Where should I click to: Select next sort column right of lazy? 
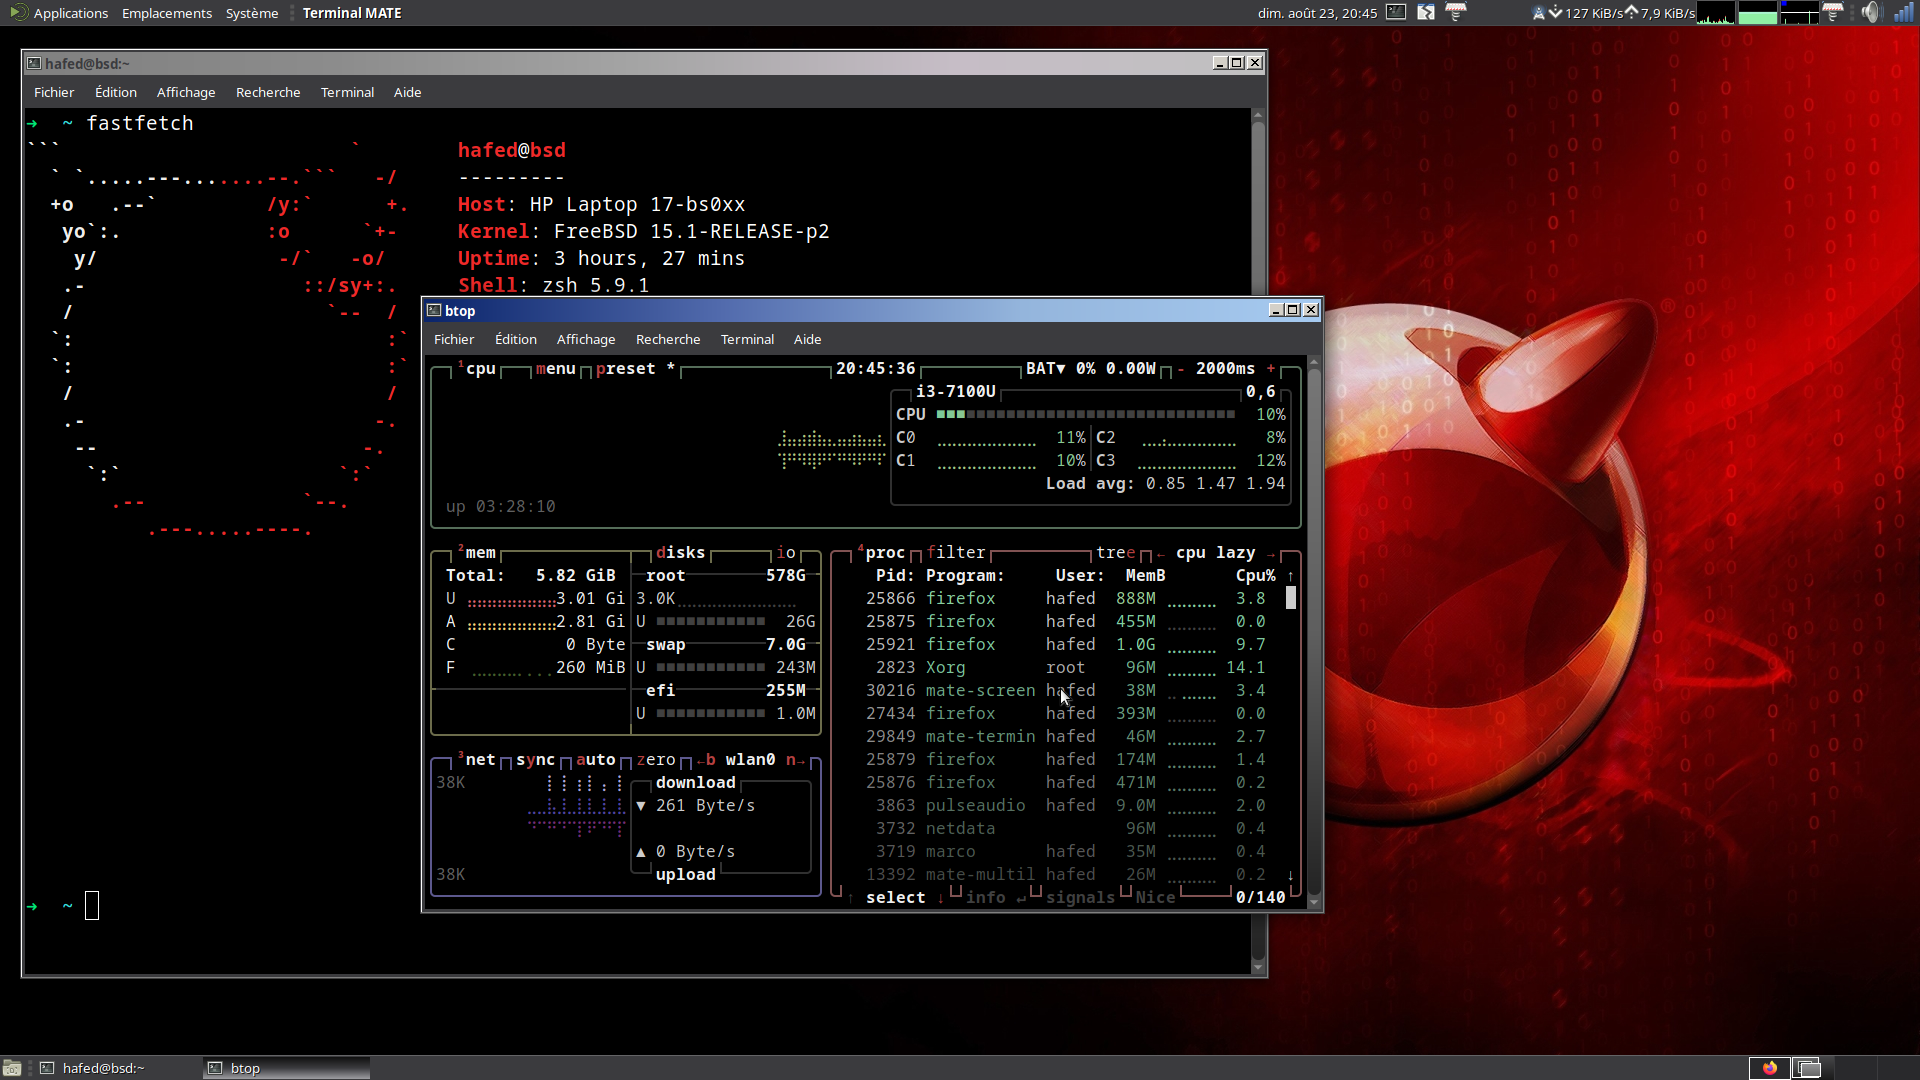tap(1271, 553)
